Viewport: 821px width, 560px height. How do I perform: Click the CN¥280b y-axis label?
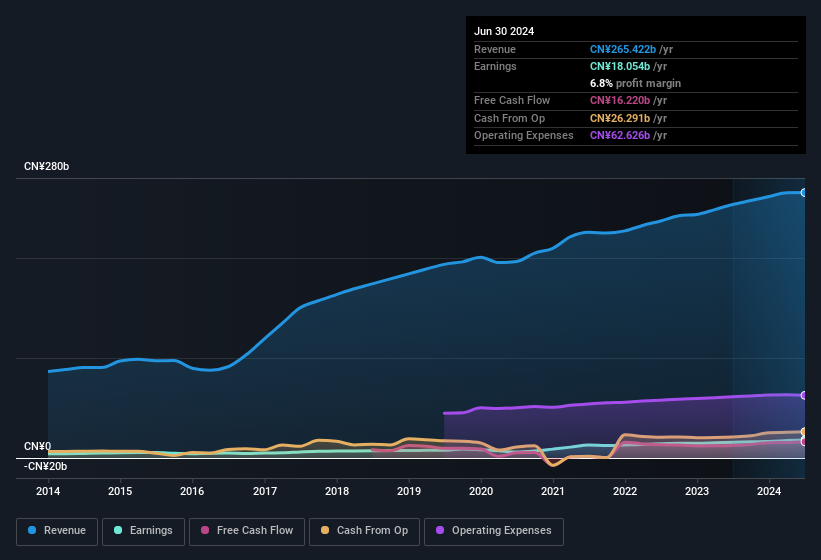click(x=47, y=166)
